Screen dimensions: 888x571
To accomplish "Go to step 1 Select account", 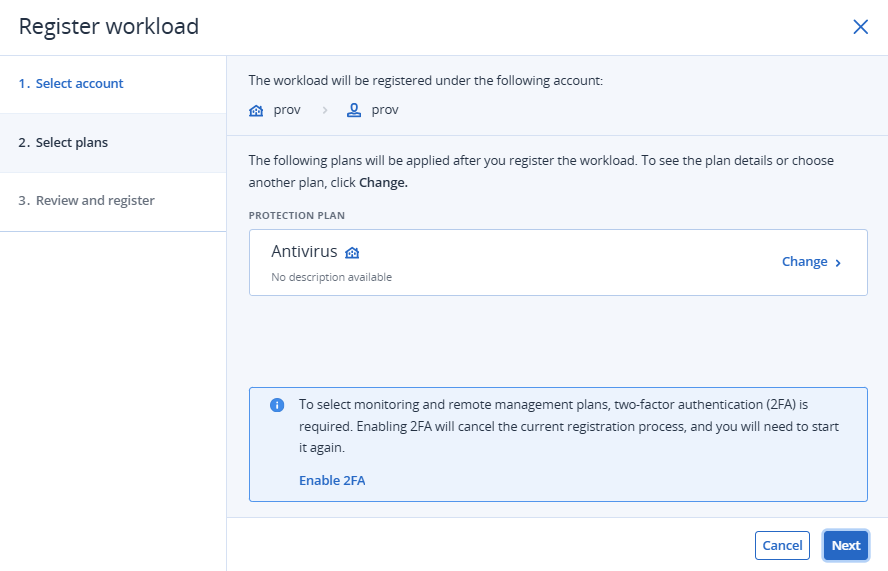I will (x=79, y=84).
